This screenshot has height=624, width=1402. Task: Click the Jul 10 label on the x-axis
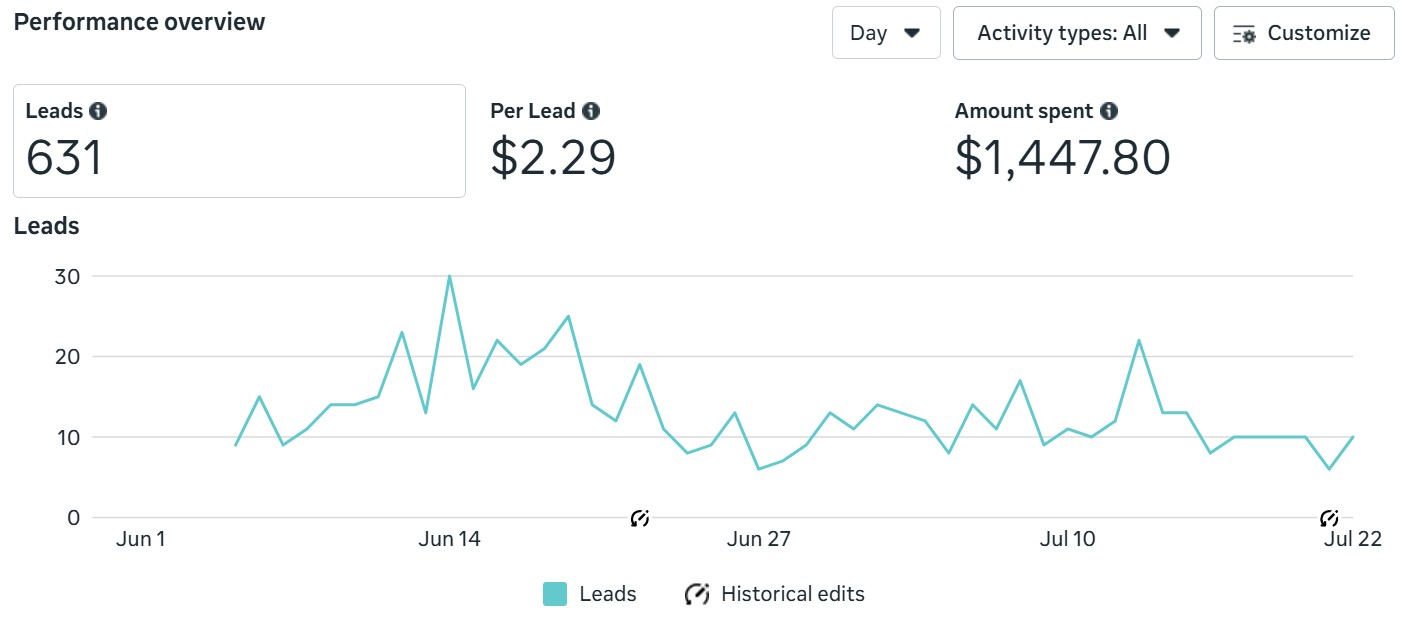(1067, 540)
